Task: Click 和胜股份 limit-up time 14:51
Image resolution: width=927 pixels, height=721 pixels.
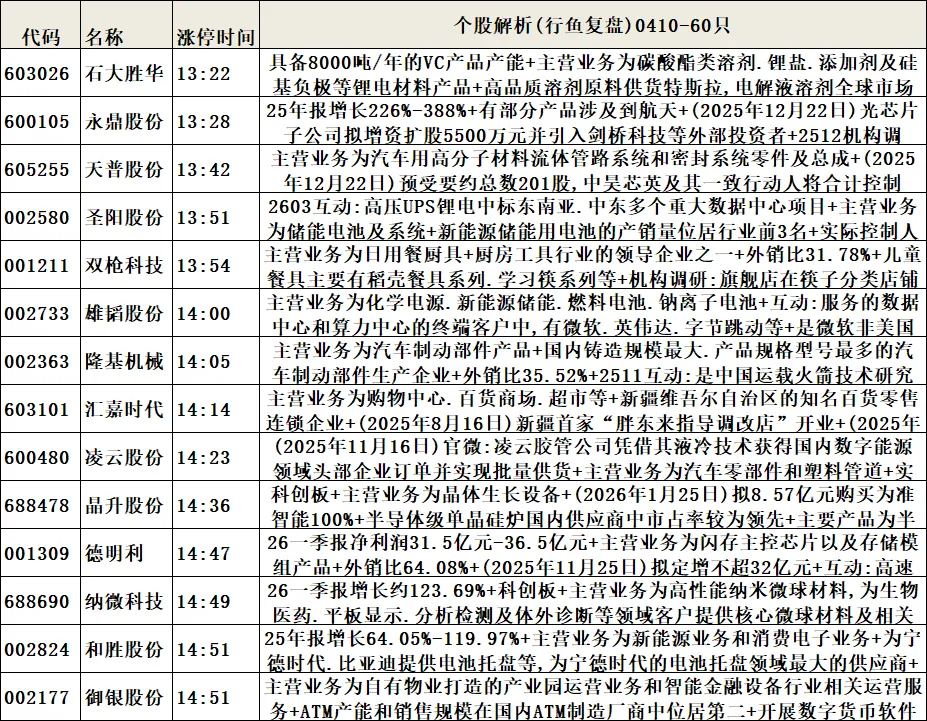Action: point(203,650)
